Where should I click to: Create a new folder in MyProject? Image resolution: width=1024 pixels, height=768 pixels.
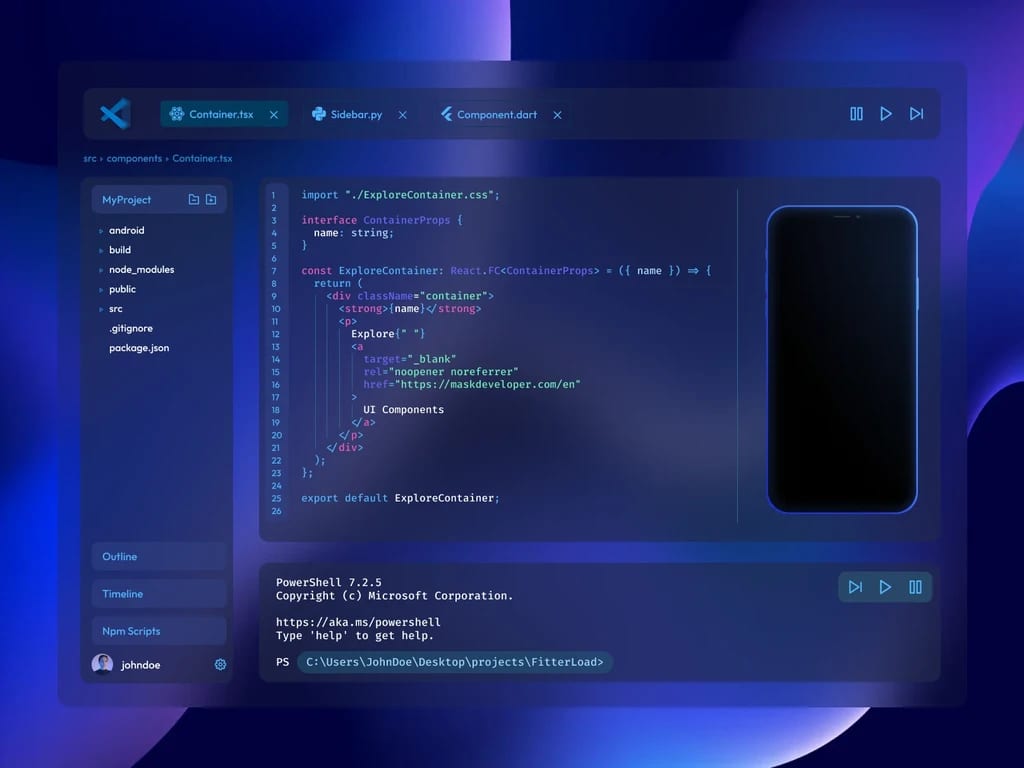tap(211, 199)
